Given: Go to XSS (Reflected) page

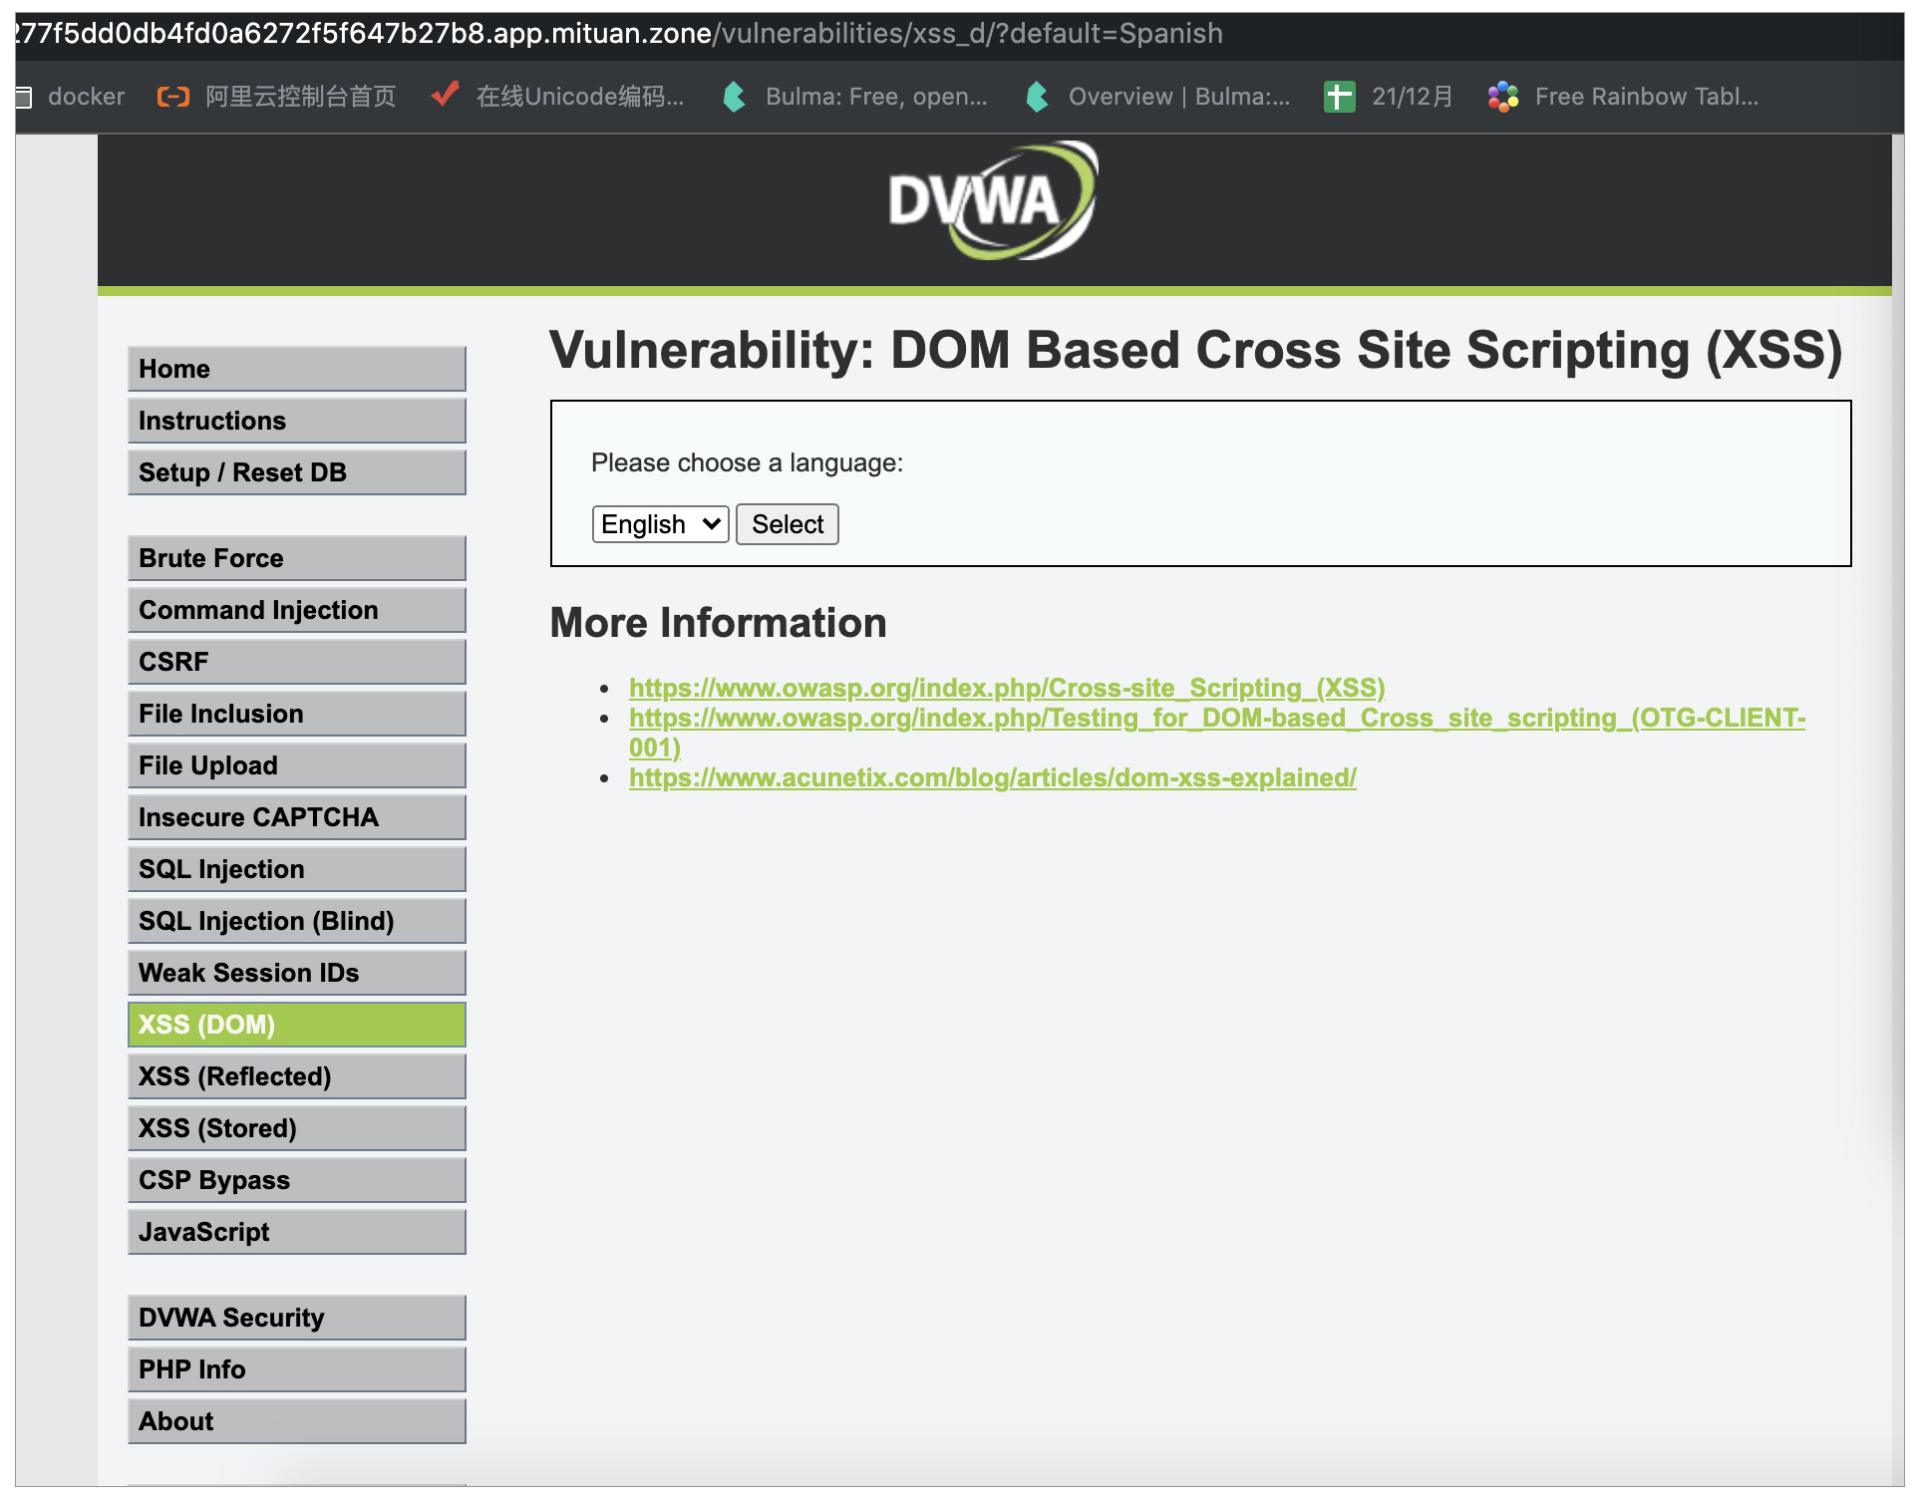Looking at the screenshot, I should [296, 1076].
